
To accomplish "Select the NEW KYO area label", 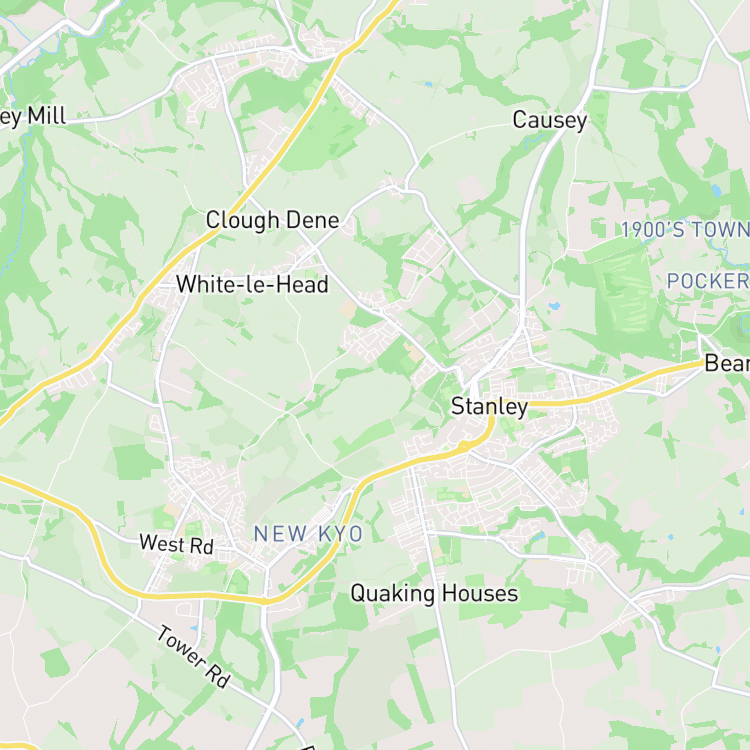I will [308, 534].
